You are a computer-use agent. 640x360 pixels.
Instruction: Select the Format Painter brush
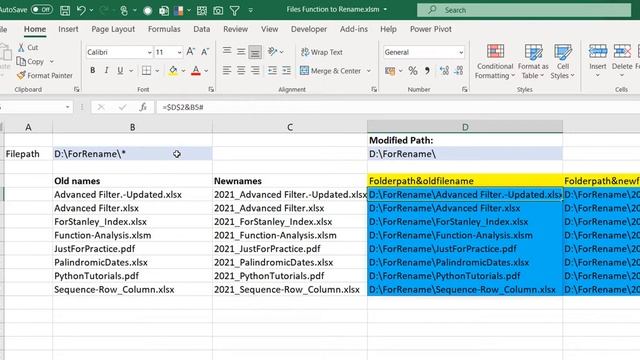(x=21, y=75)
